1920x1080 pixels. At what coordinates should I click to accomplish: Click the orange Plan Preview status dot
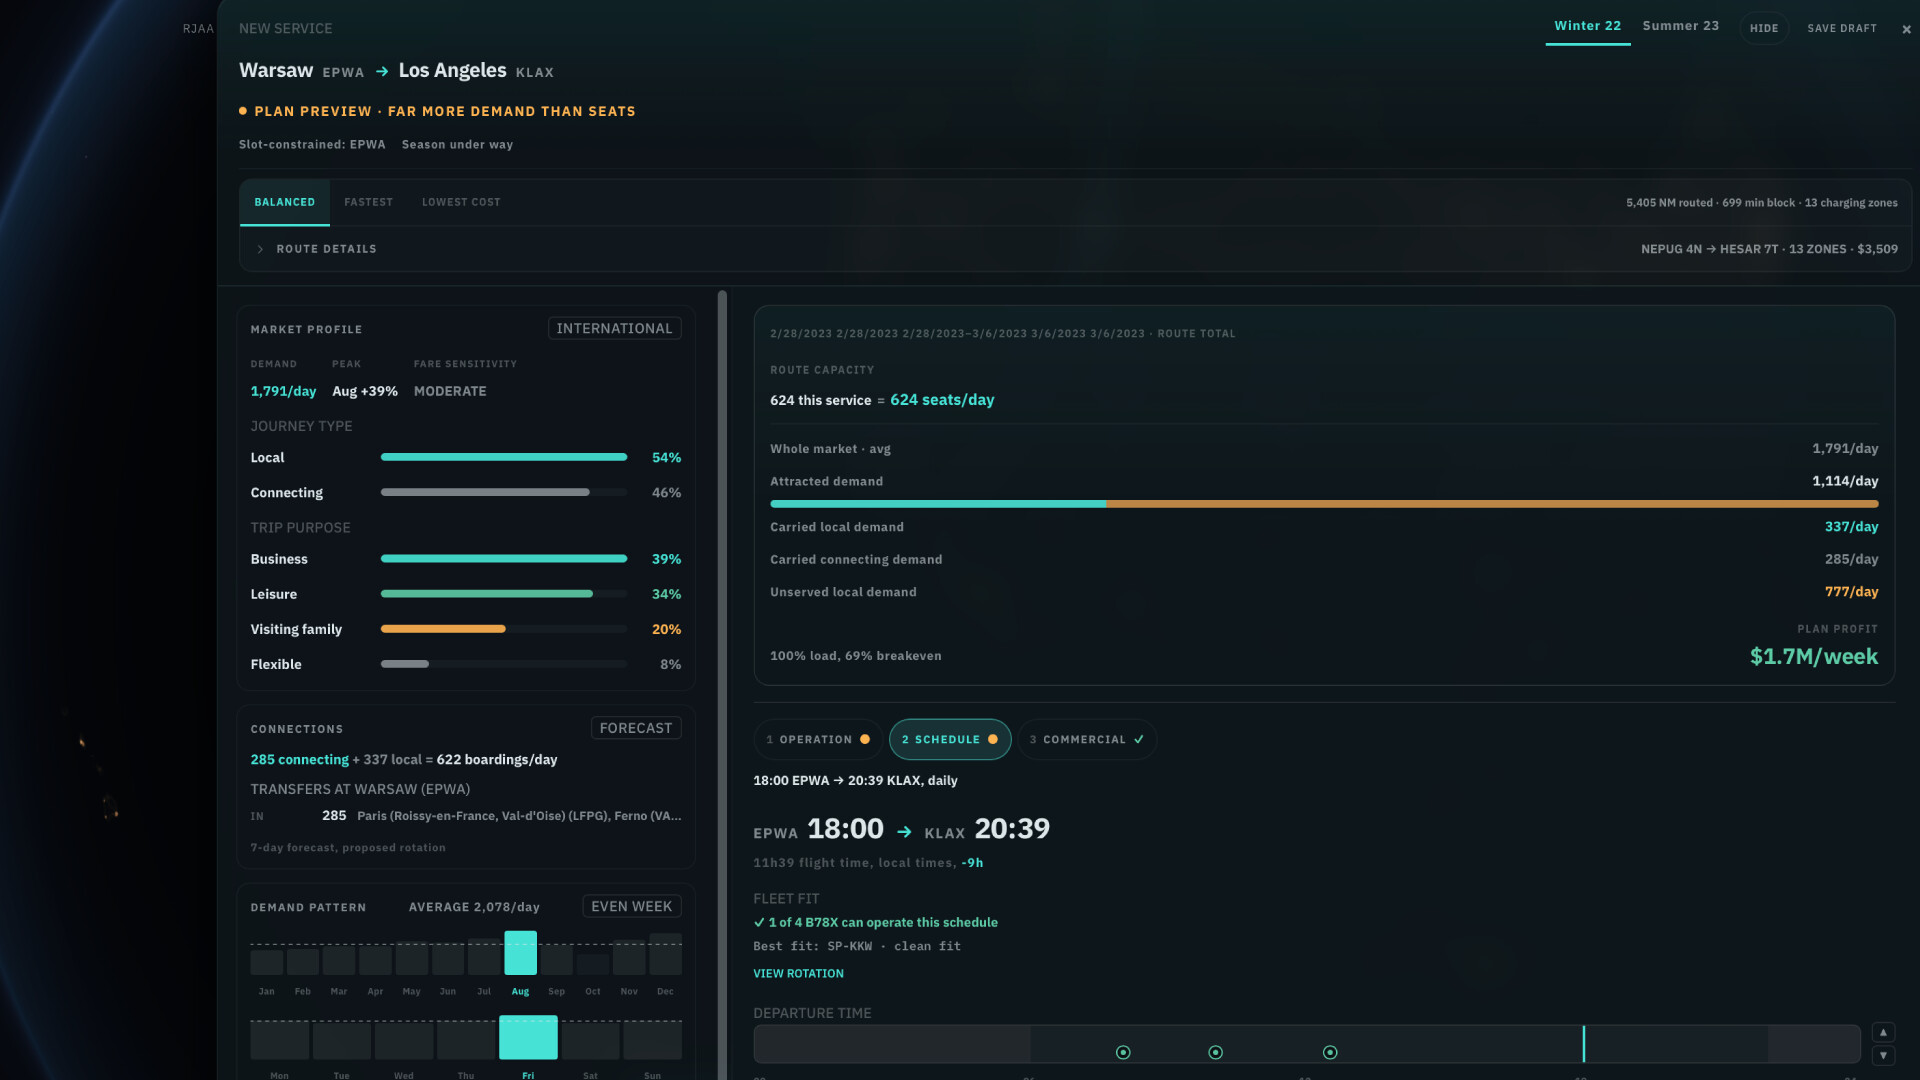tap(243, 111)
